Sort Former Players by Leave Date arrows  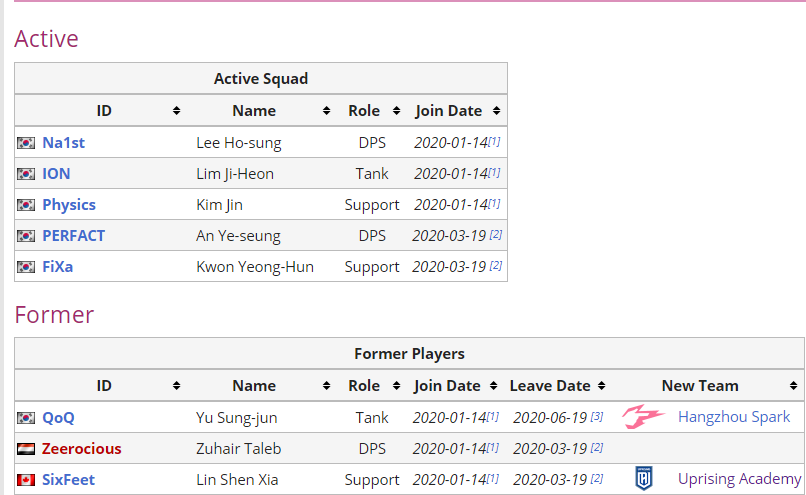coord(601,386)
